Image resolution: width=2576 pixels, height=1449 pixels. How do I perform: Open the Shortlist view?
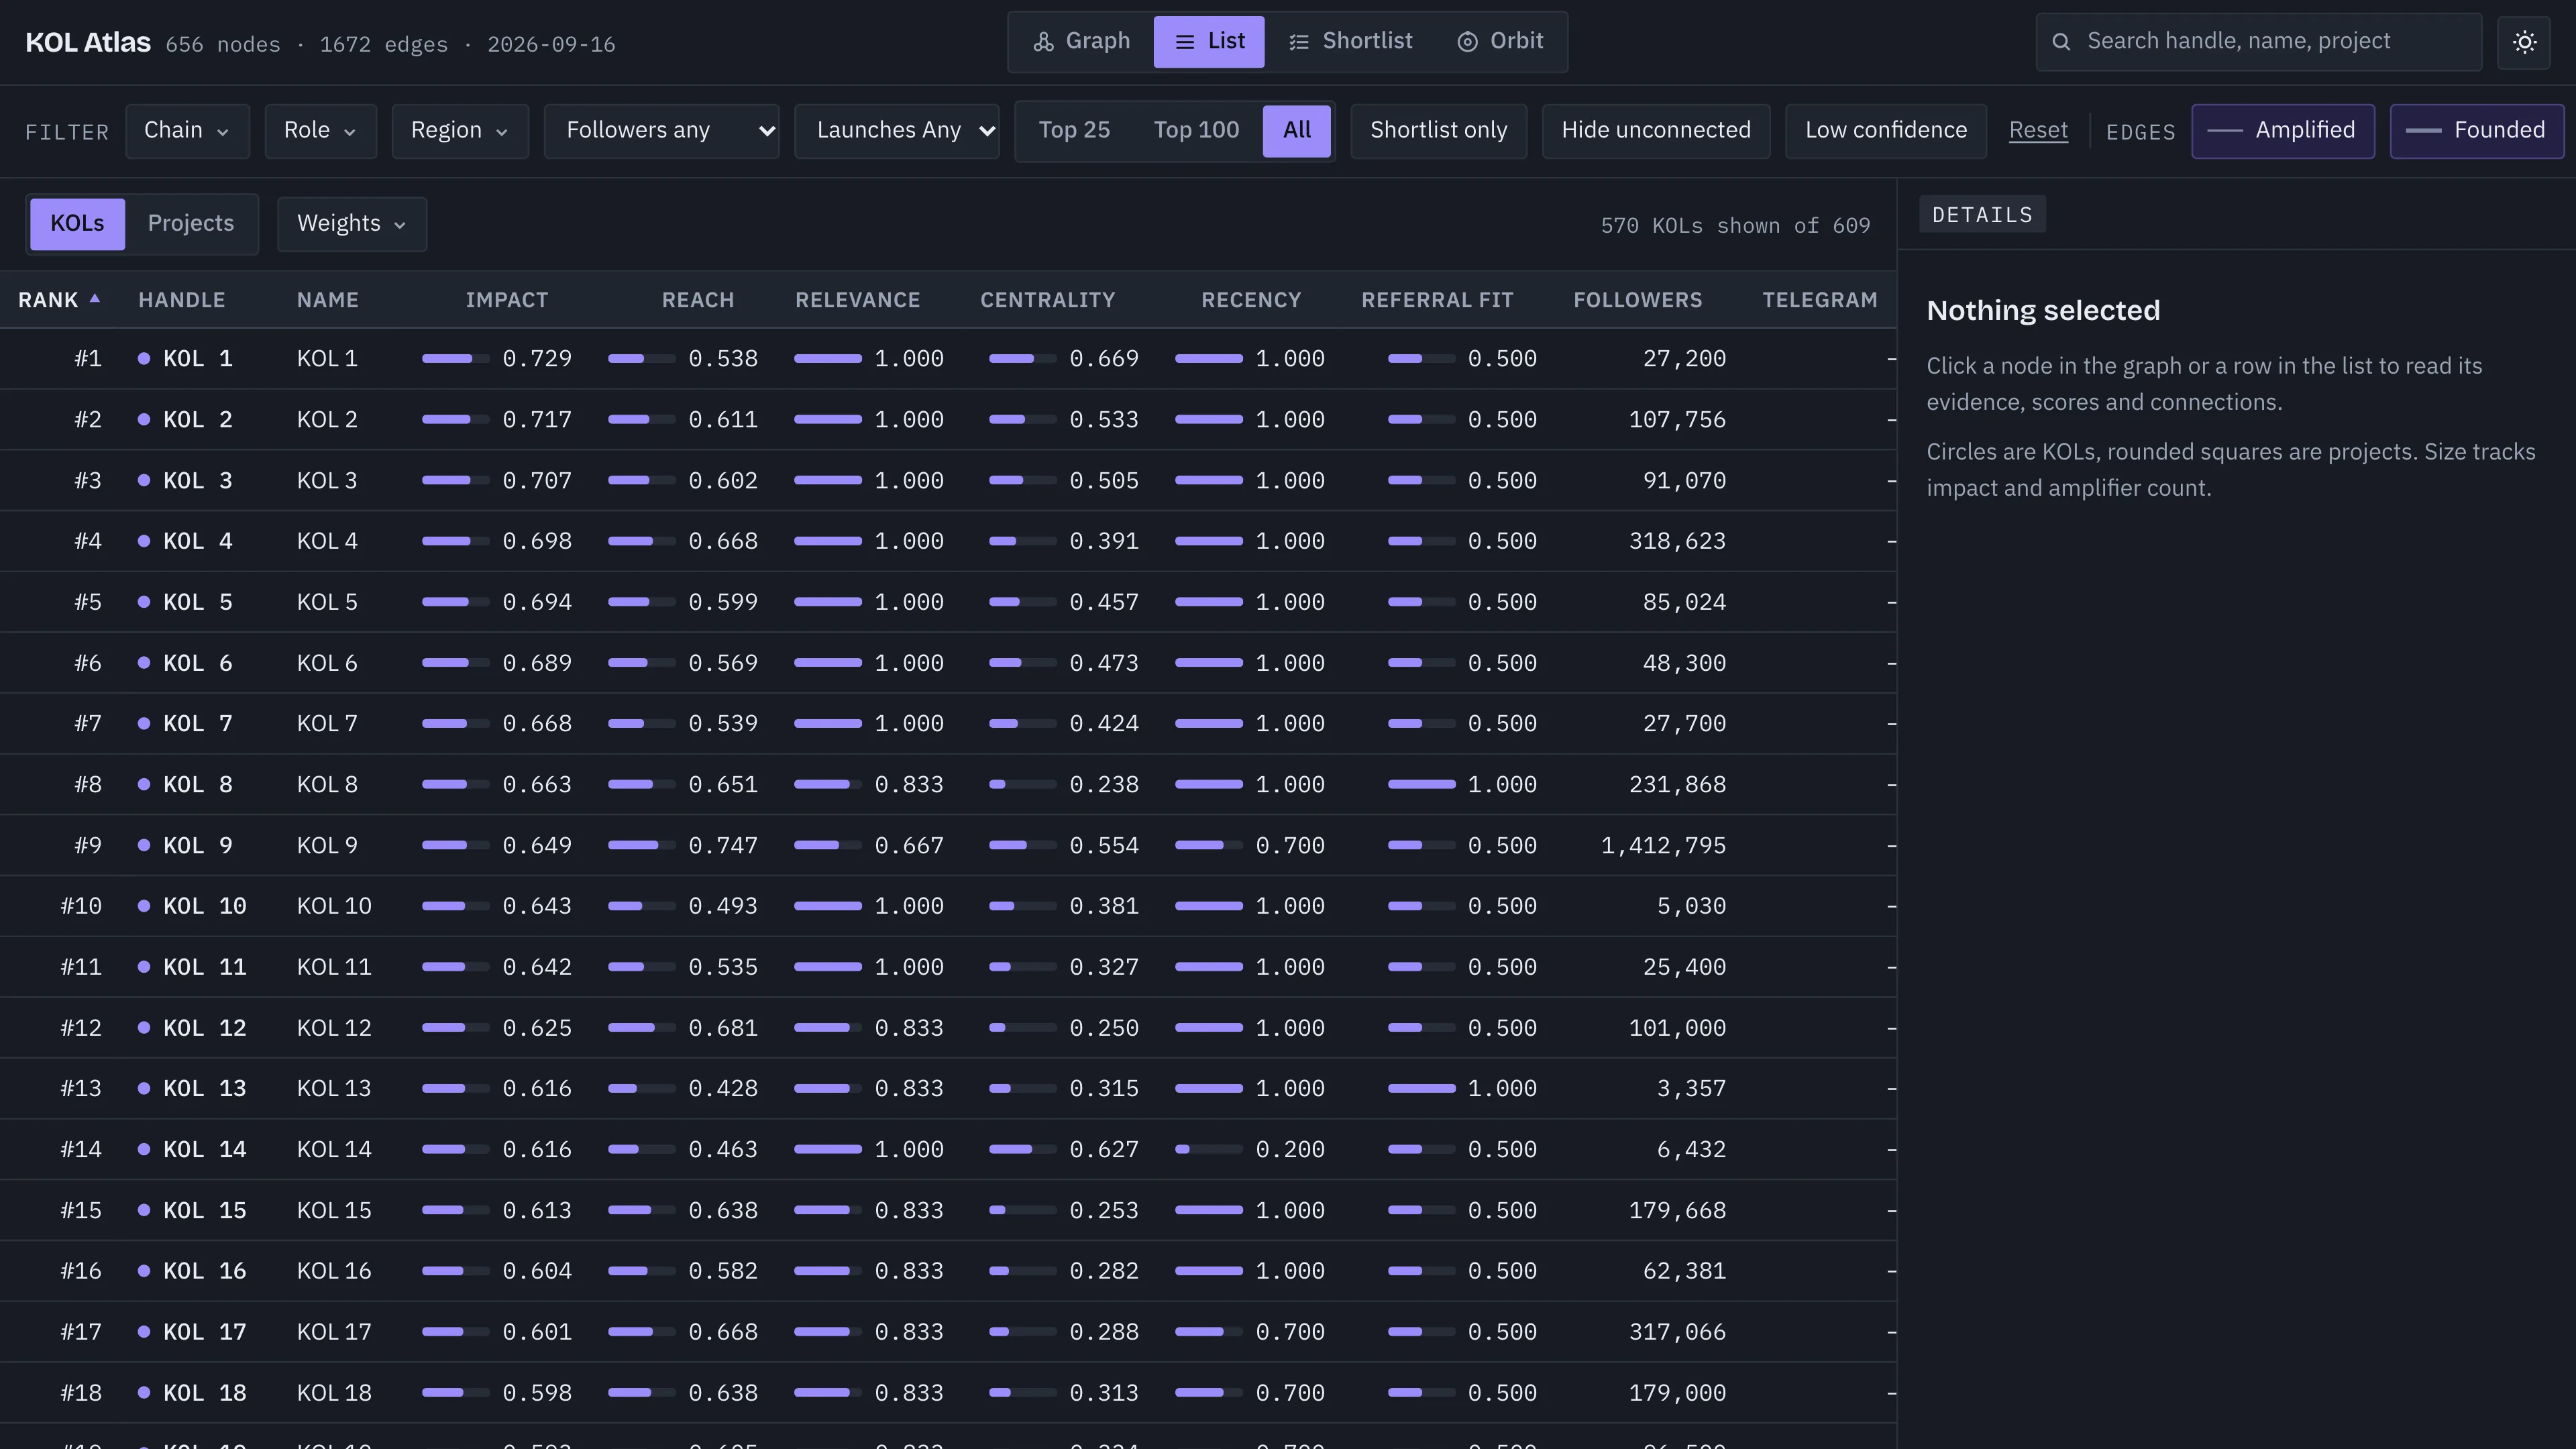tap(1350, 41)
